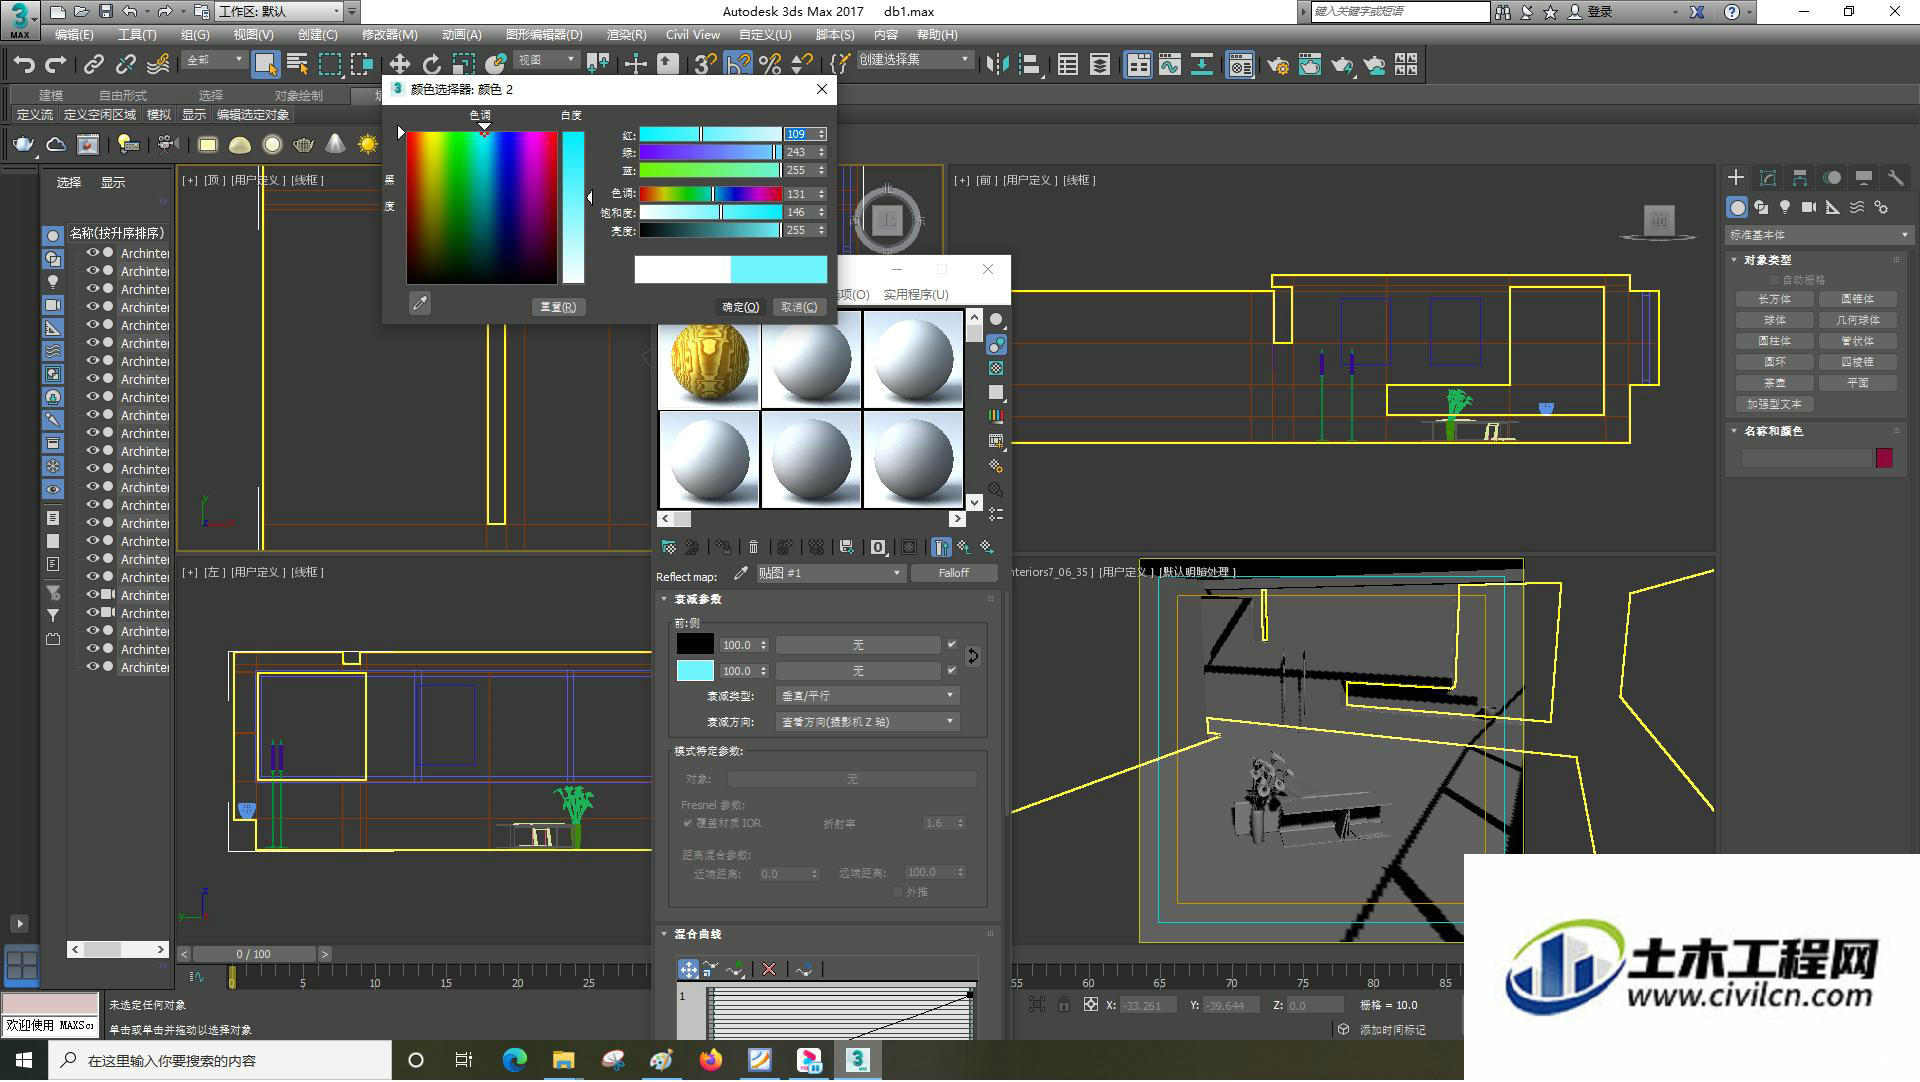1920x1082 pixels.
Task: Activate the Select Object tool
Action: pos(265,65)
